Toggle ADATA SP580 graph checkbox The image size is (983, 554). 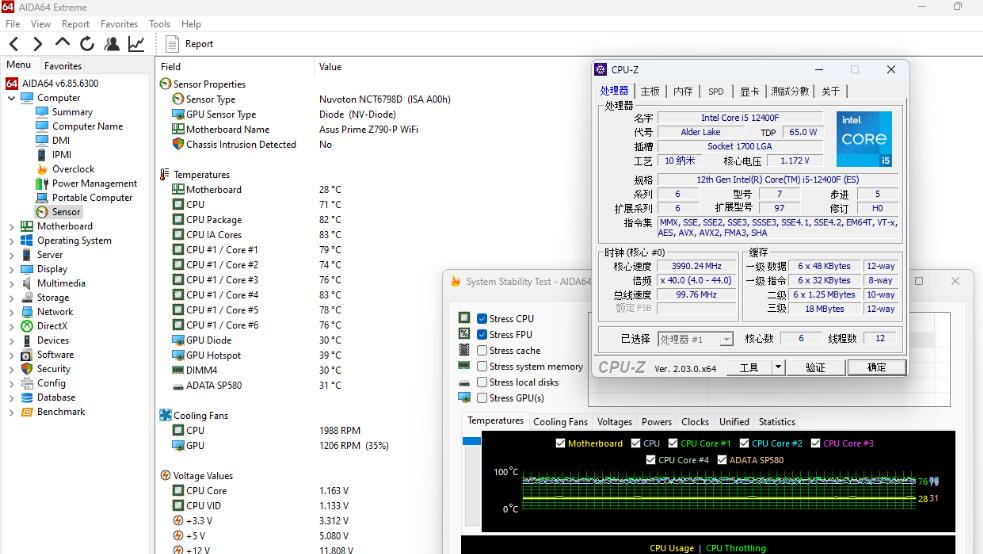coord(722,460)
